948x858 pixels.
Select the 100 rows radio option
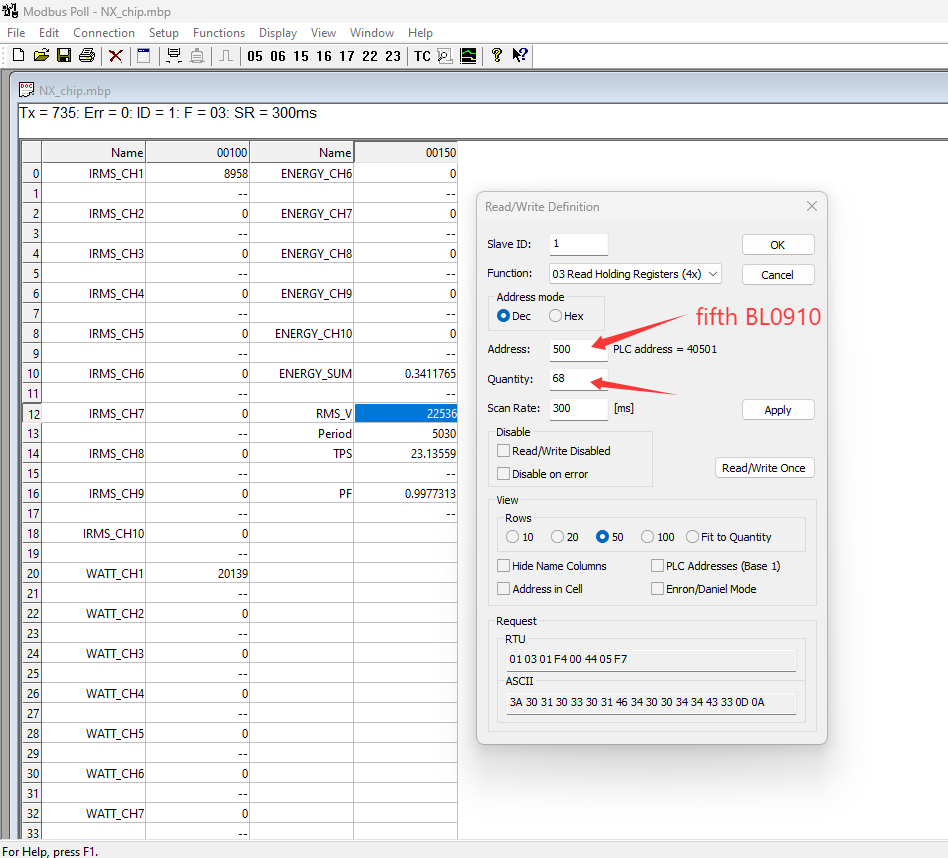[648, 537]
